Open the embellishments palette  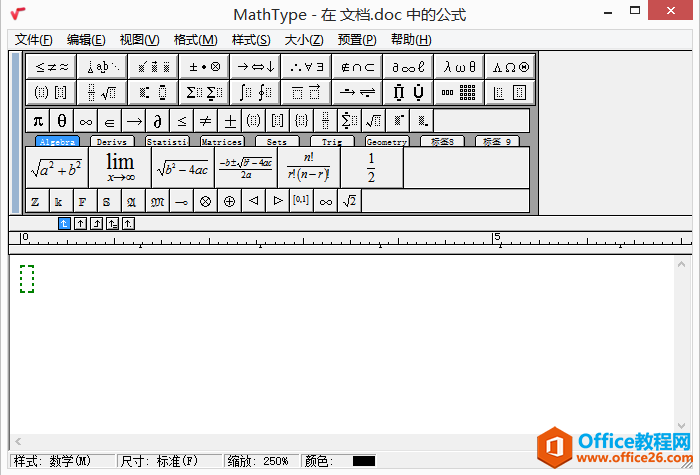(154, 67)
